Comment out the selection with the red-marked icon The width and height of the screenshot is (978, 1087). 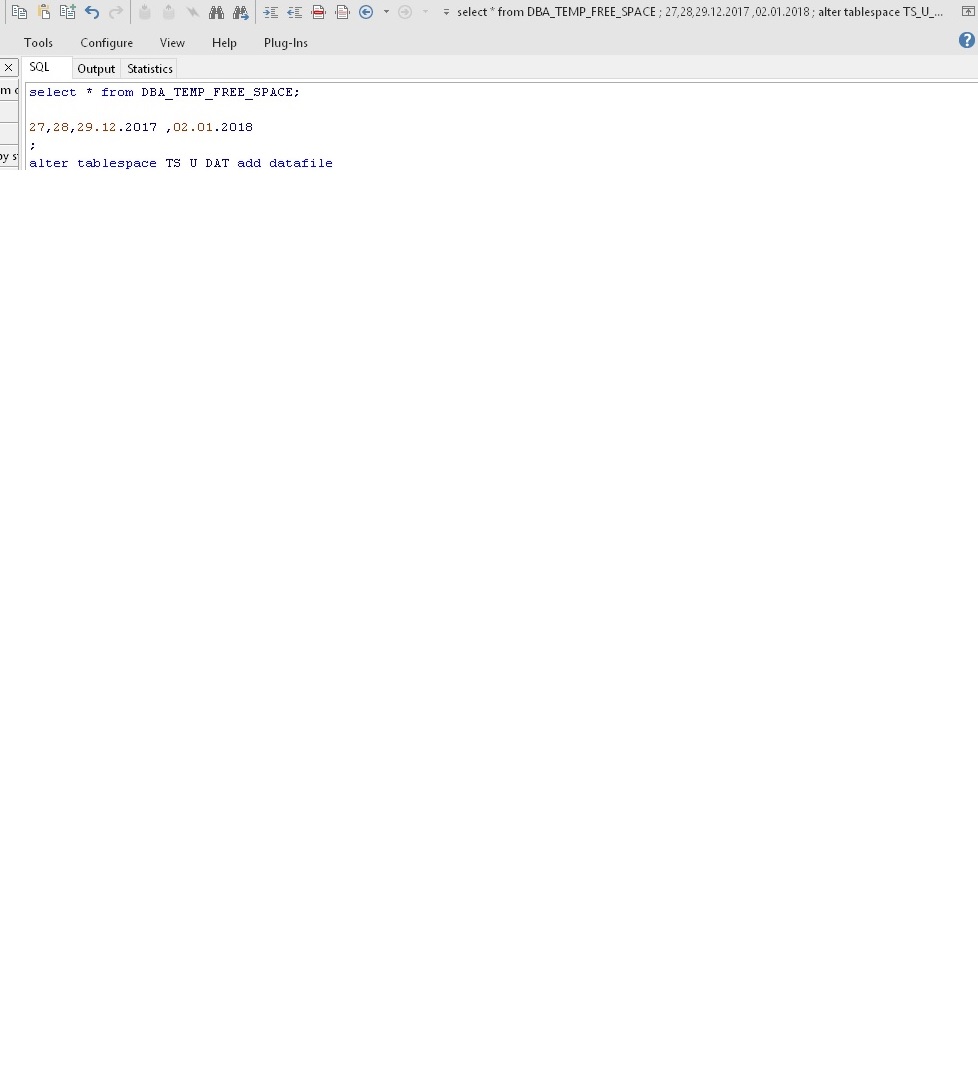coord(319,12)
